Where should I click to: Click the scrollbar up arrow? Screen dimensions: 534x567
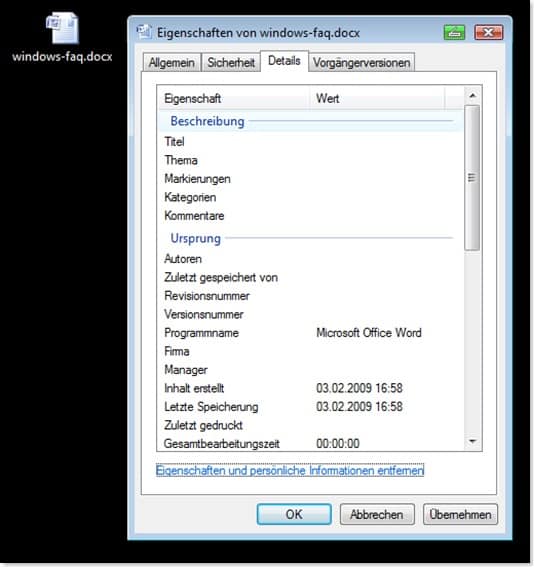pyautogui.click(x=472, y=95)
